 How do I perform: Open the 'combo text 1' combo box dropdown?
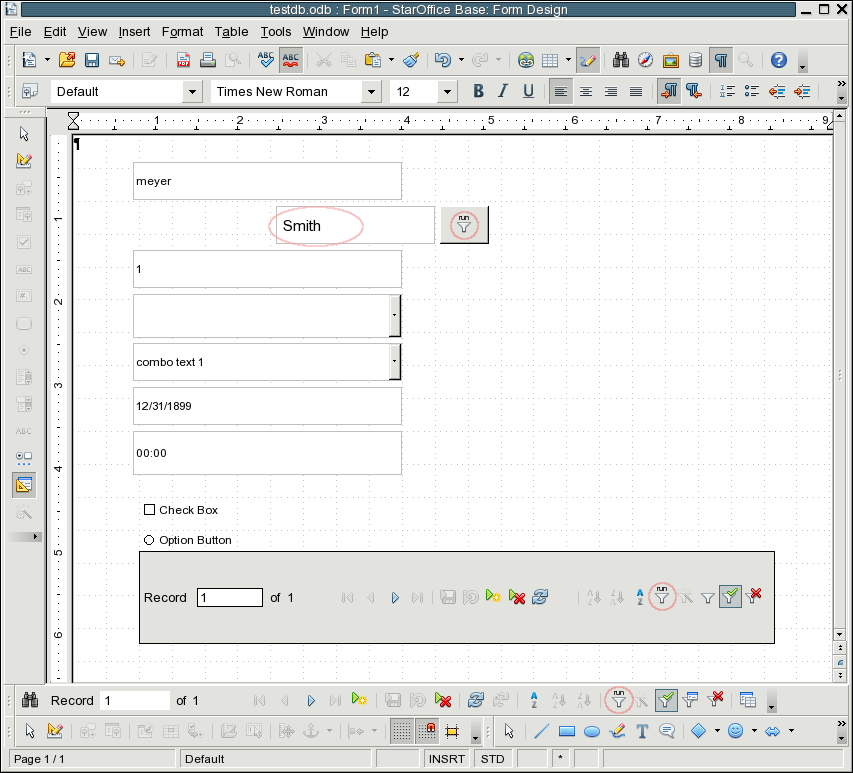click(395, 362)
